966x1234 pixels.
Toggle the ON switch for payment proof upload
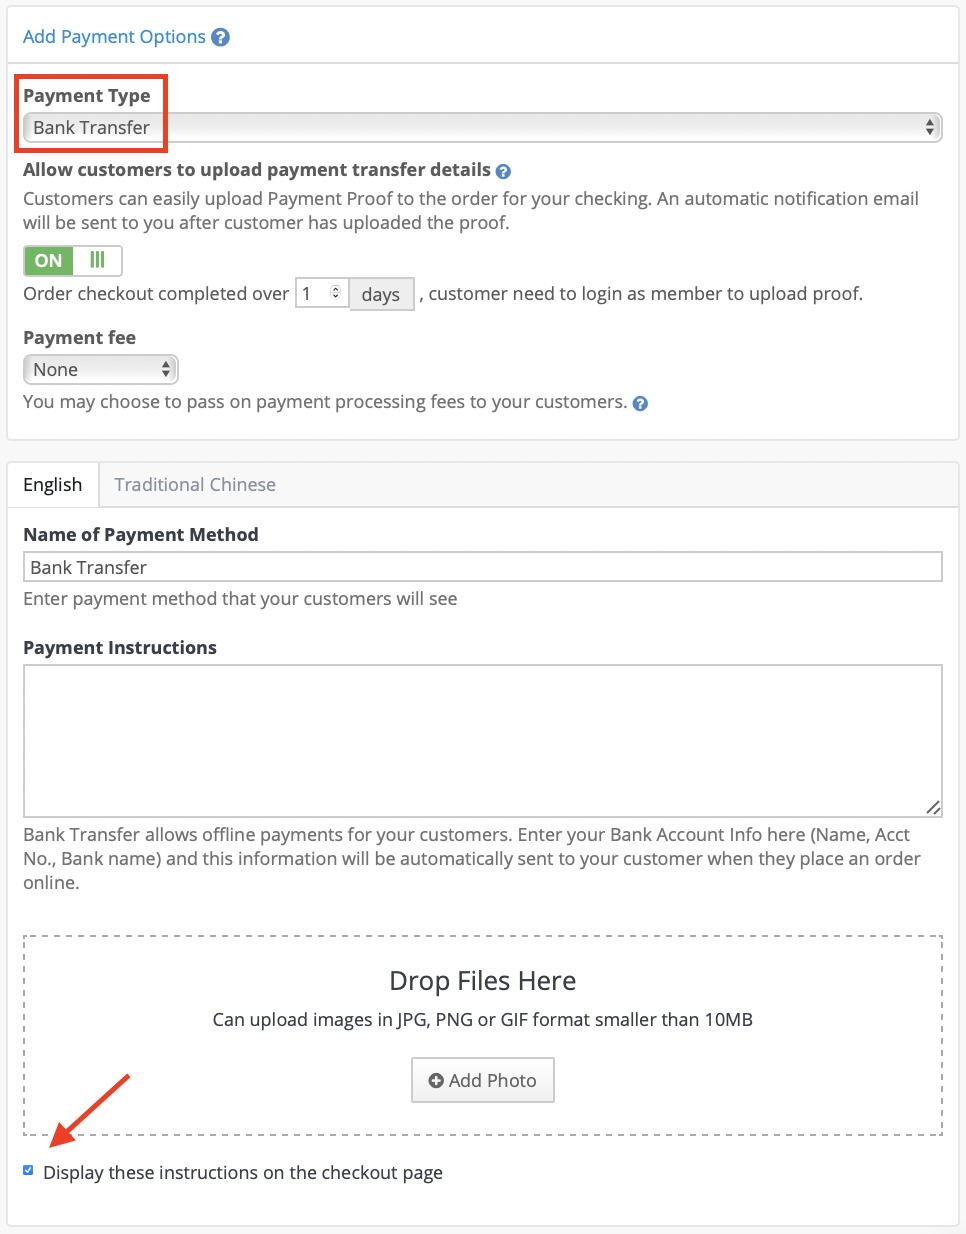(73, 261)
